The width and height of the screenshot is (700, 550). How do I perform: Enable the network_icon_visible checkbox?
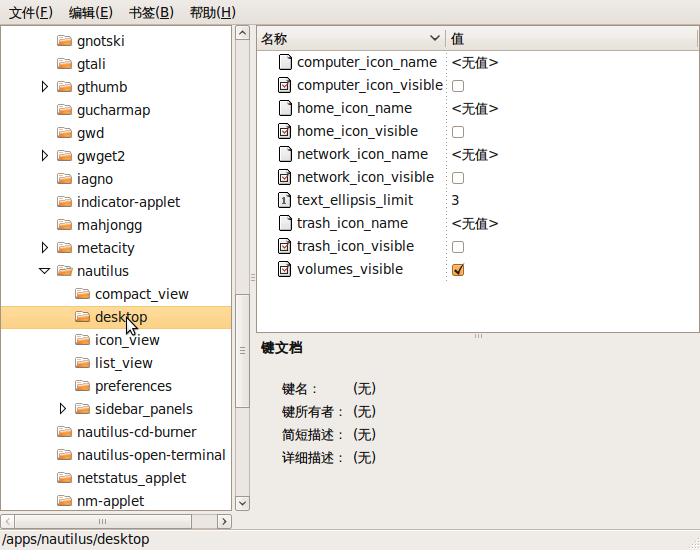pyautogui.click(x=458, y=178)
